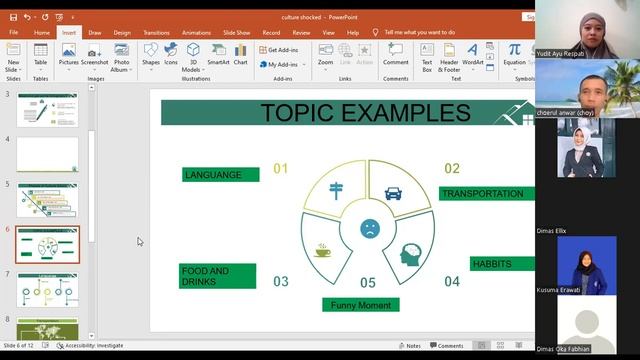640x360 pixels.
Task: Click the car icon in diagram
Action: pos(393,193)
